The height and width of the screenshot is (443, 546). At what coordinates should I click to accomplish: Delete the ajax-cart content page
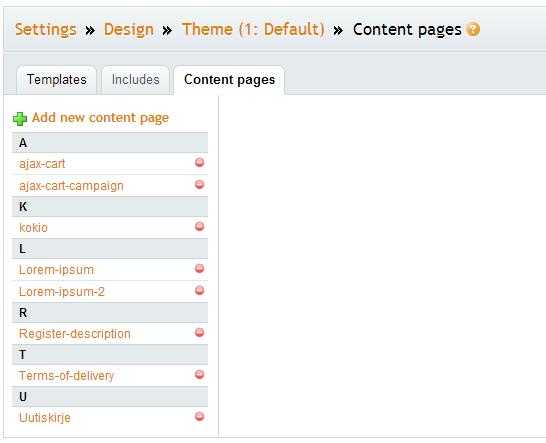[x=200, y=162]
